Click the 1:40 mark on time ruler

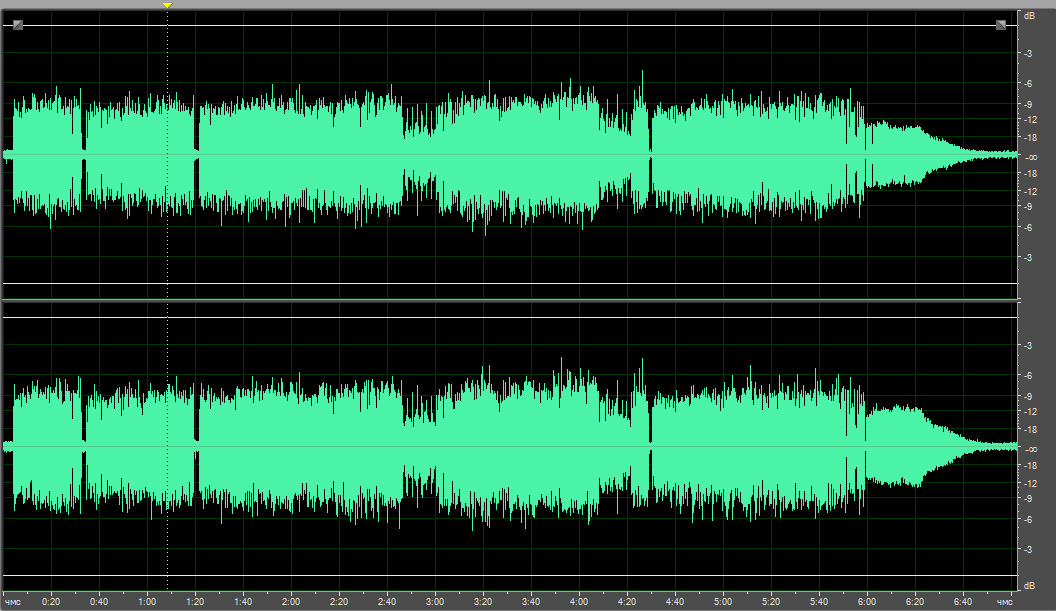pyautogui.click(x=243, y=602)
